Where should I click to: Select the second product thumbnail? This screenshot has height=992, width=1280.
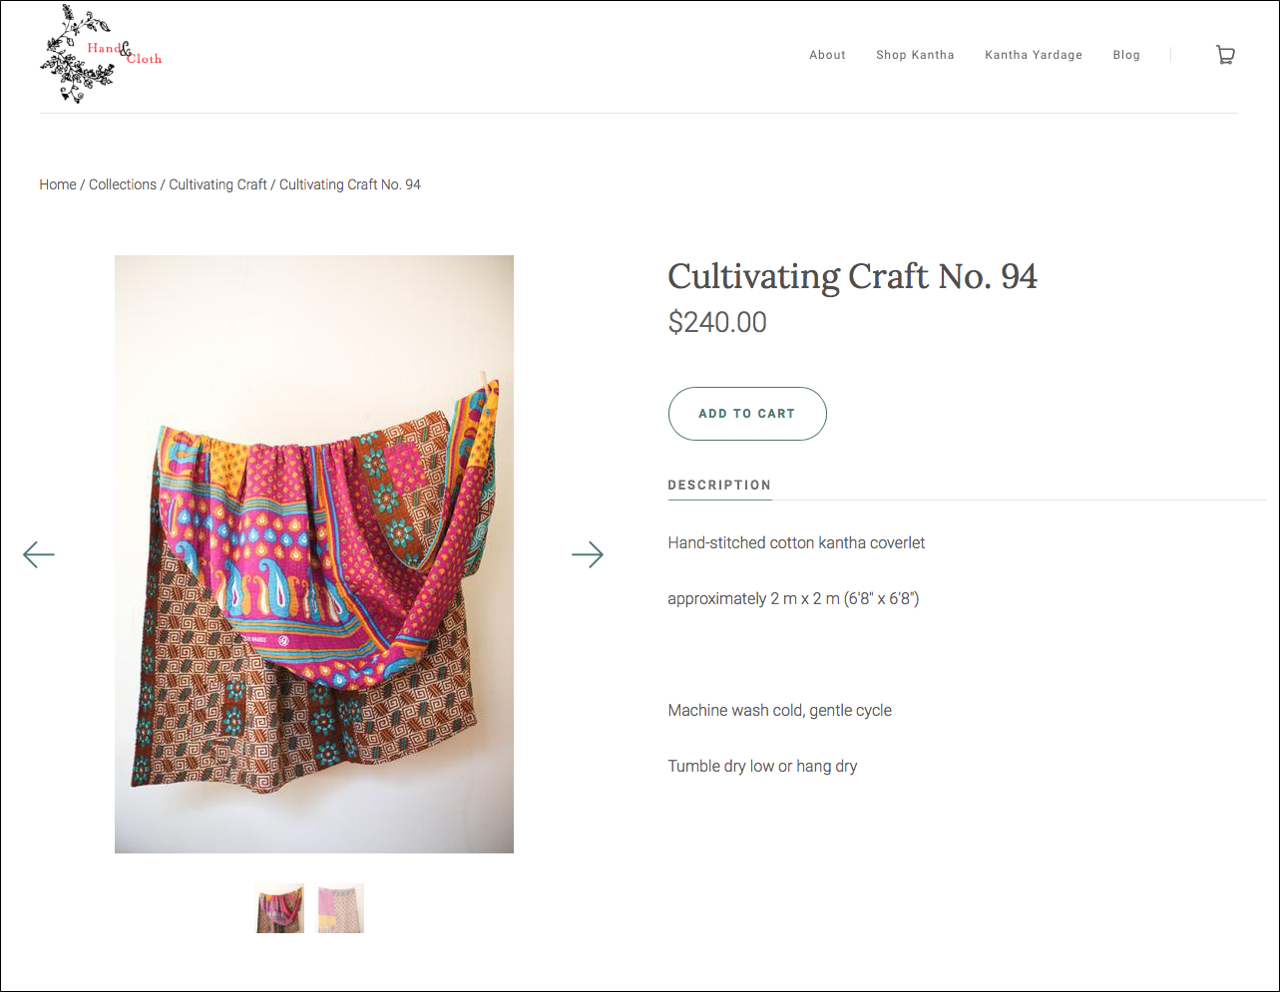340,908
